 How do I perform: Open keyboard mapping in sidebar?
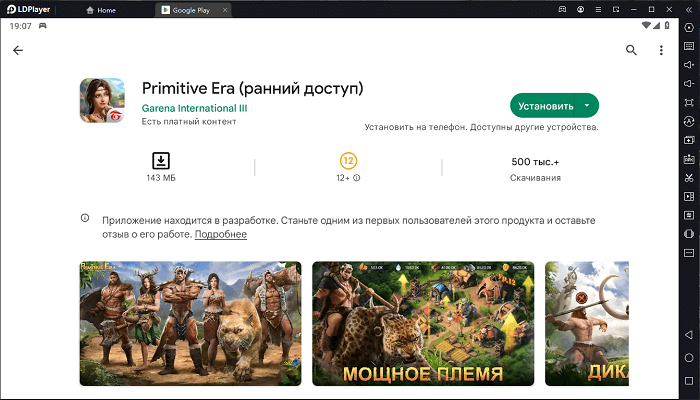[x=689, y=46]
